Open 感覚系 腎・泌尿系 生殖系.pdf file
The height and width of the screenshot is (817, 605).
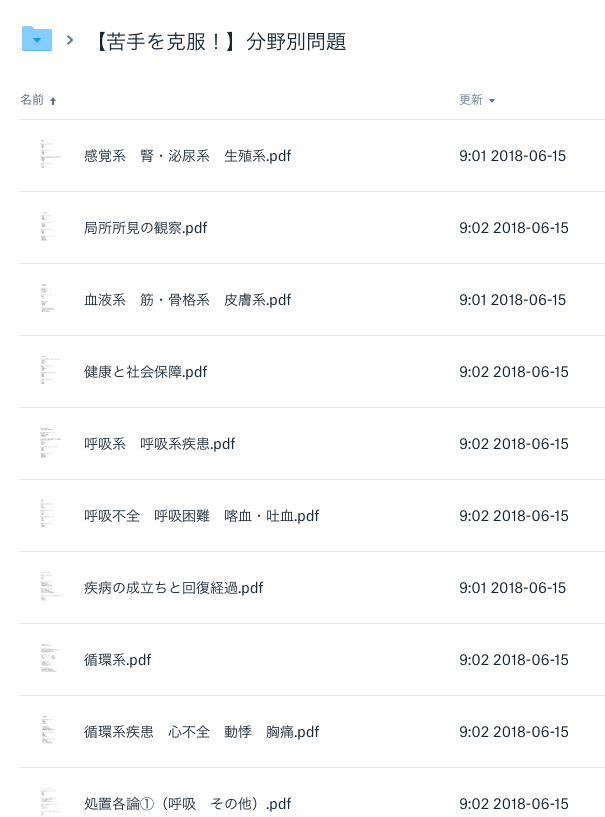pyautogui.click(x=188, y=156)
